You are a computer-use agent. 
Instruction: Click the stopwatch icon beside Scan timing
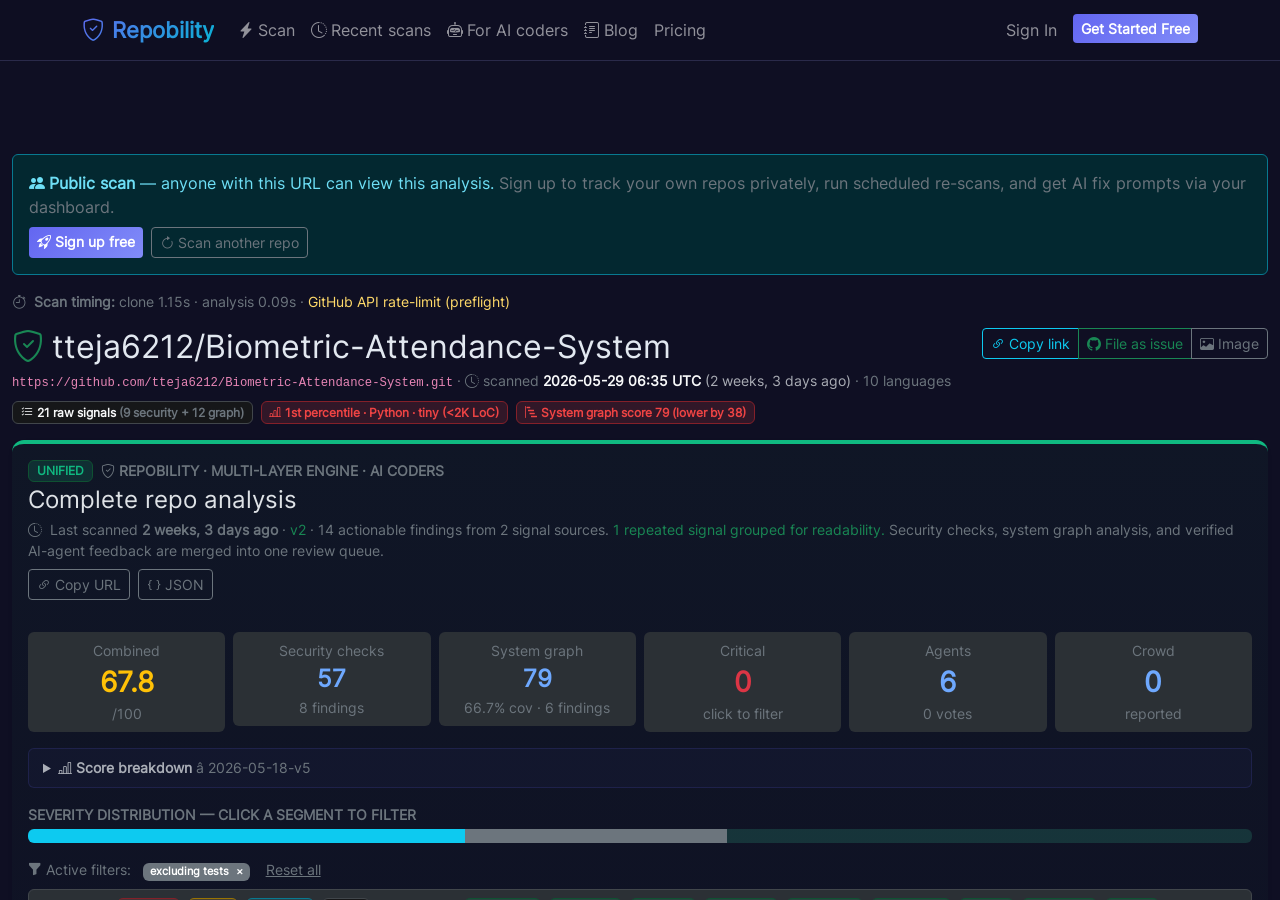tap(20, 302)
